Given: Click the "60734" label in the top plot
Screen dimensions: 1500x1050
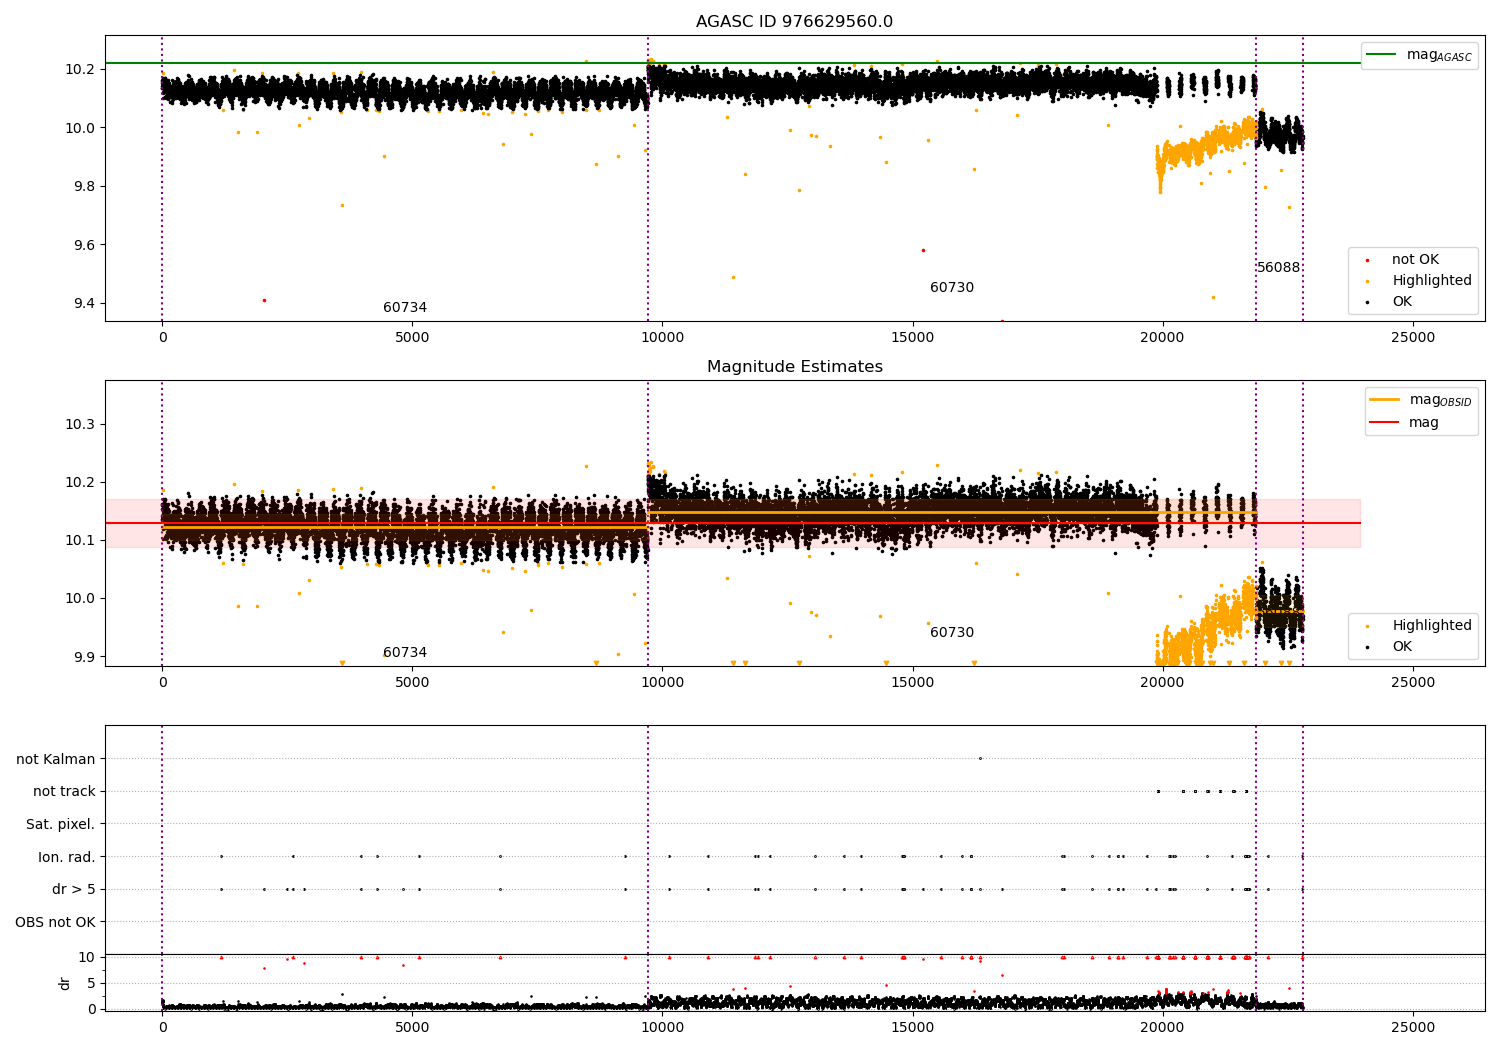Looking at the screenshot, I should [405, 308].
